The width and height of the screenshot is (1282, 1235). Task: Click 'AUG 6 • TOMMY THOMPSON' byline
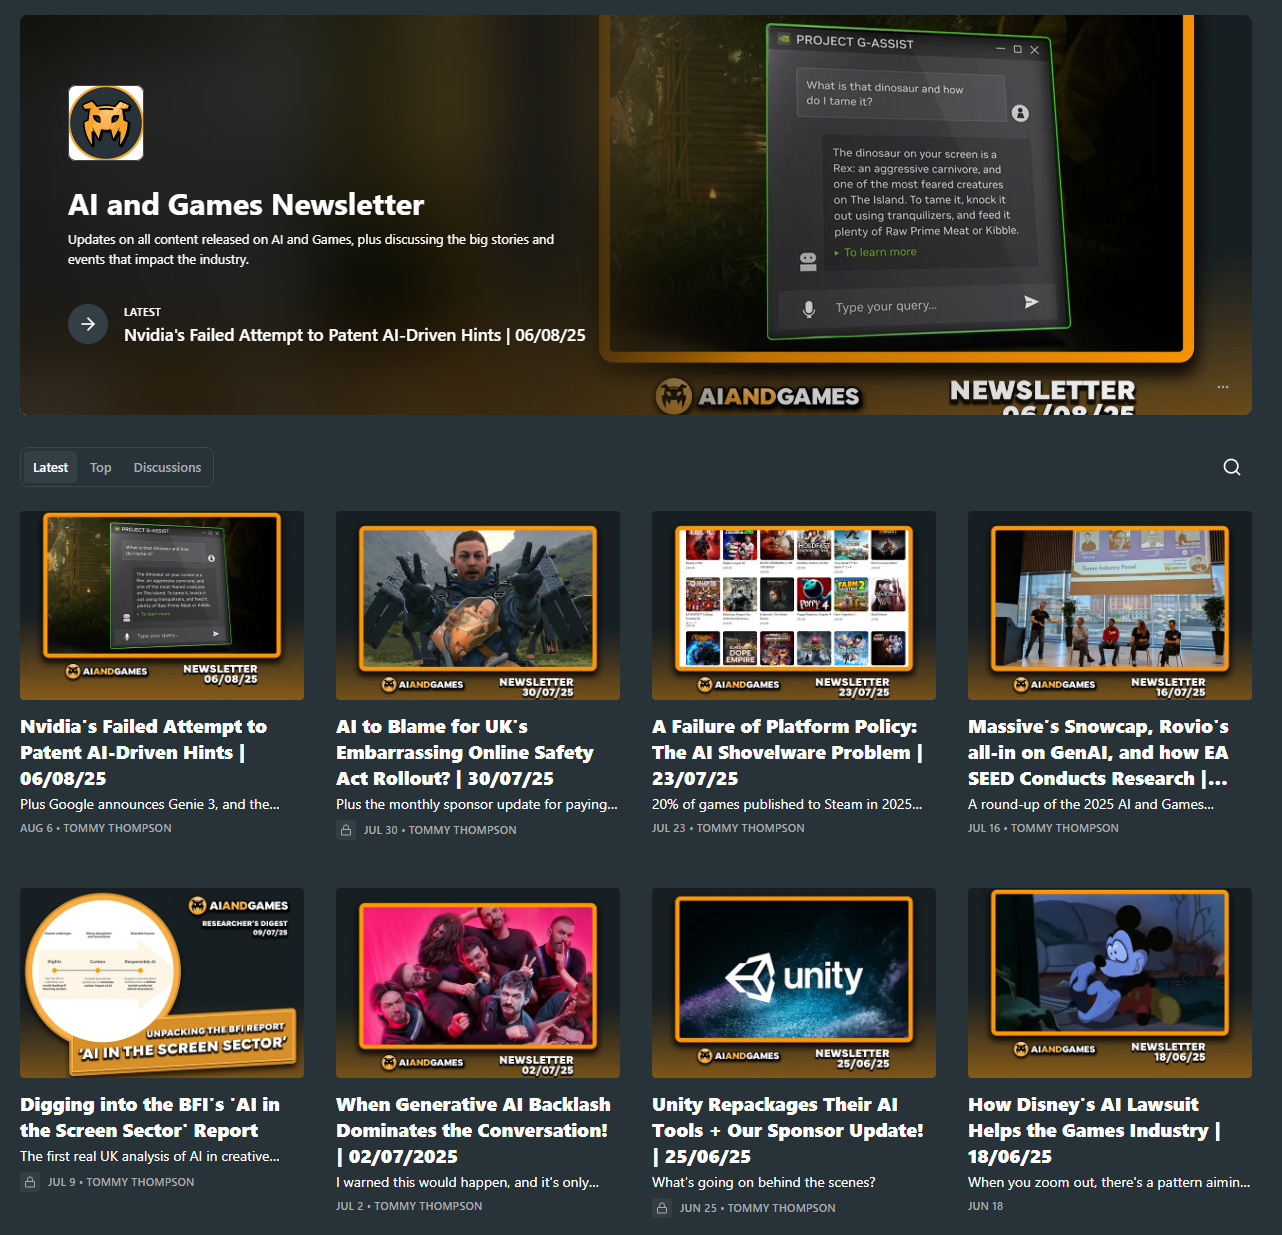[x=96, y=828]
